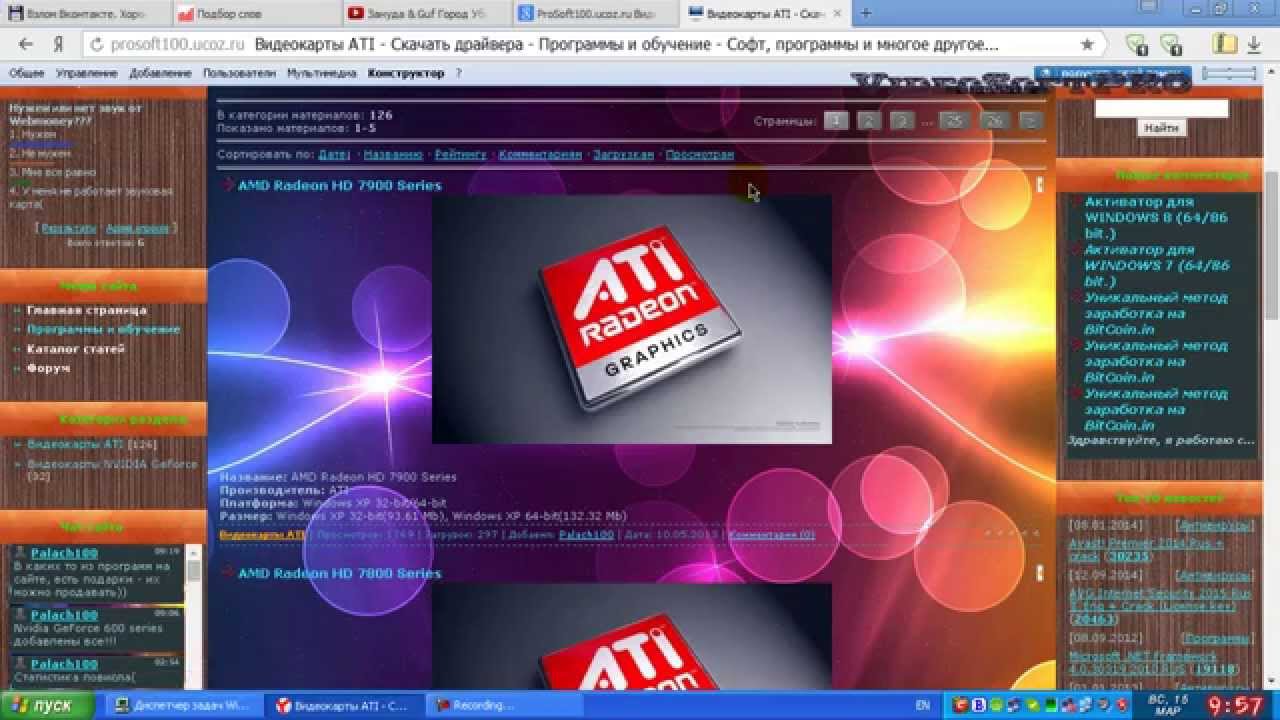The height and width of the screenshot is (720, 1280).
Task: Sort materials by 'Рейтингу'
Action: coord(461,155)
